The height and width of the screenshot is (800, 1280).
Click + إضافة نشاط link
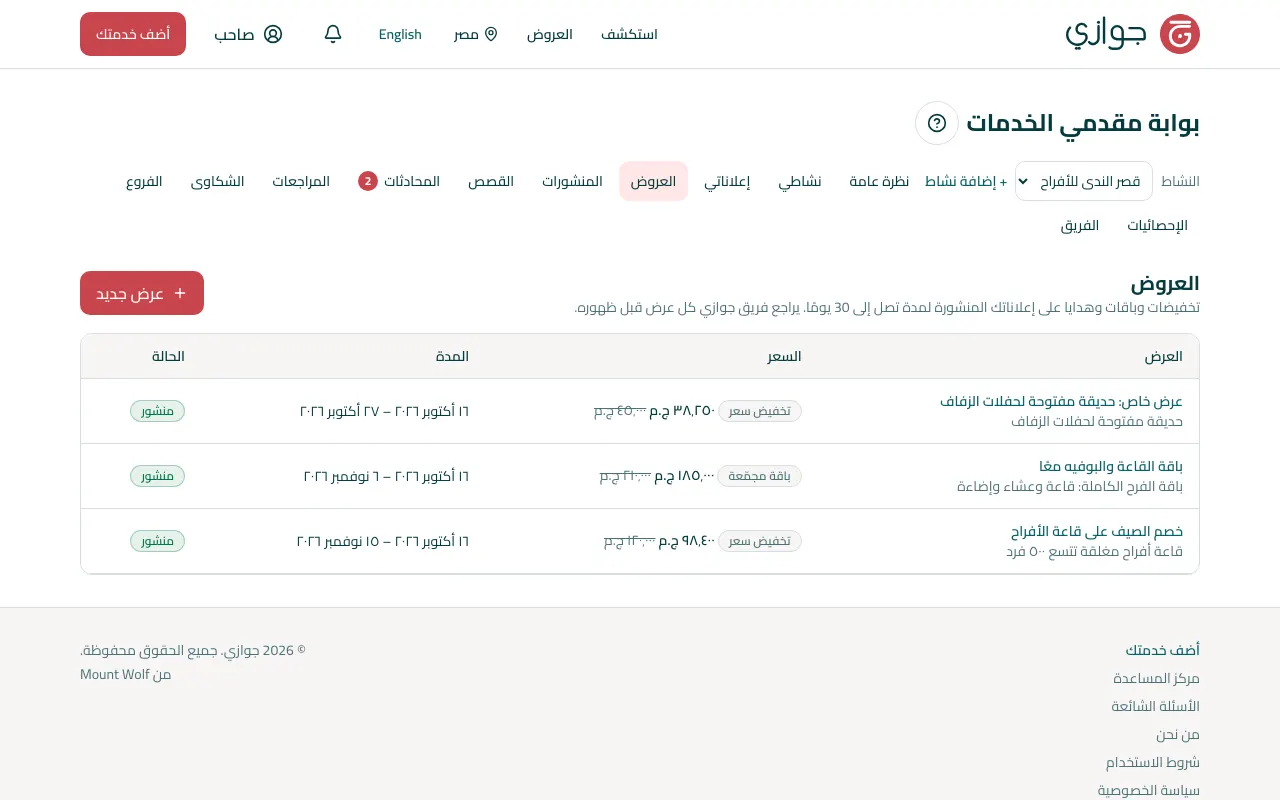[966, 181]
